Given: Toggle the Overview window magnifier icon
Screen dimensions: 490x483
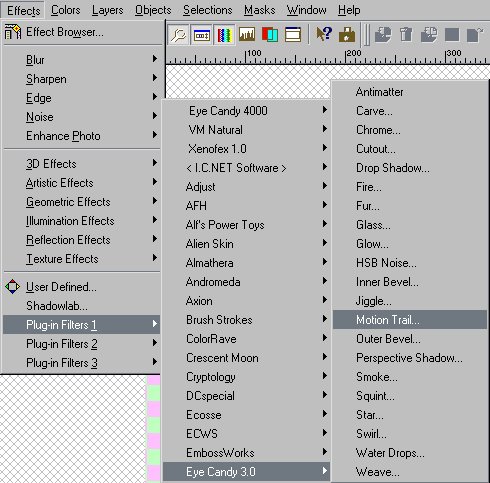Looking at the screenshot, I should [179, 35].
